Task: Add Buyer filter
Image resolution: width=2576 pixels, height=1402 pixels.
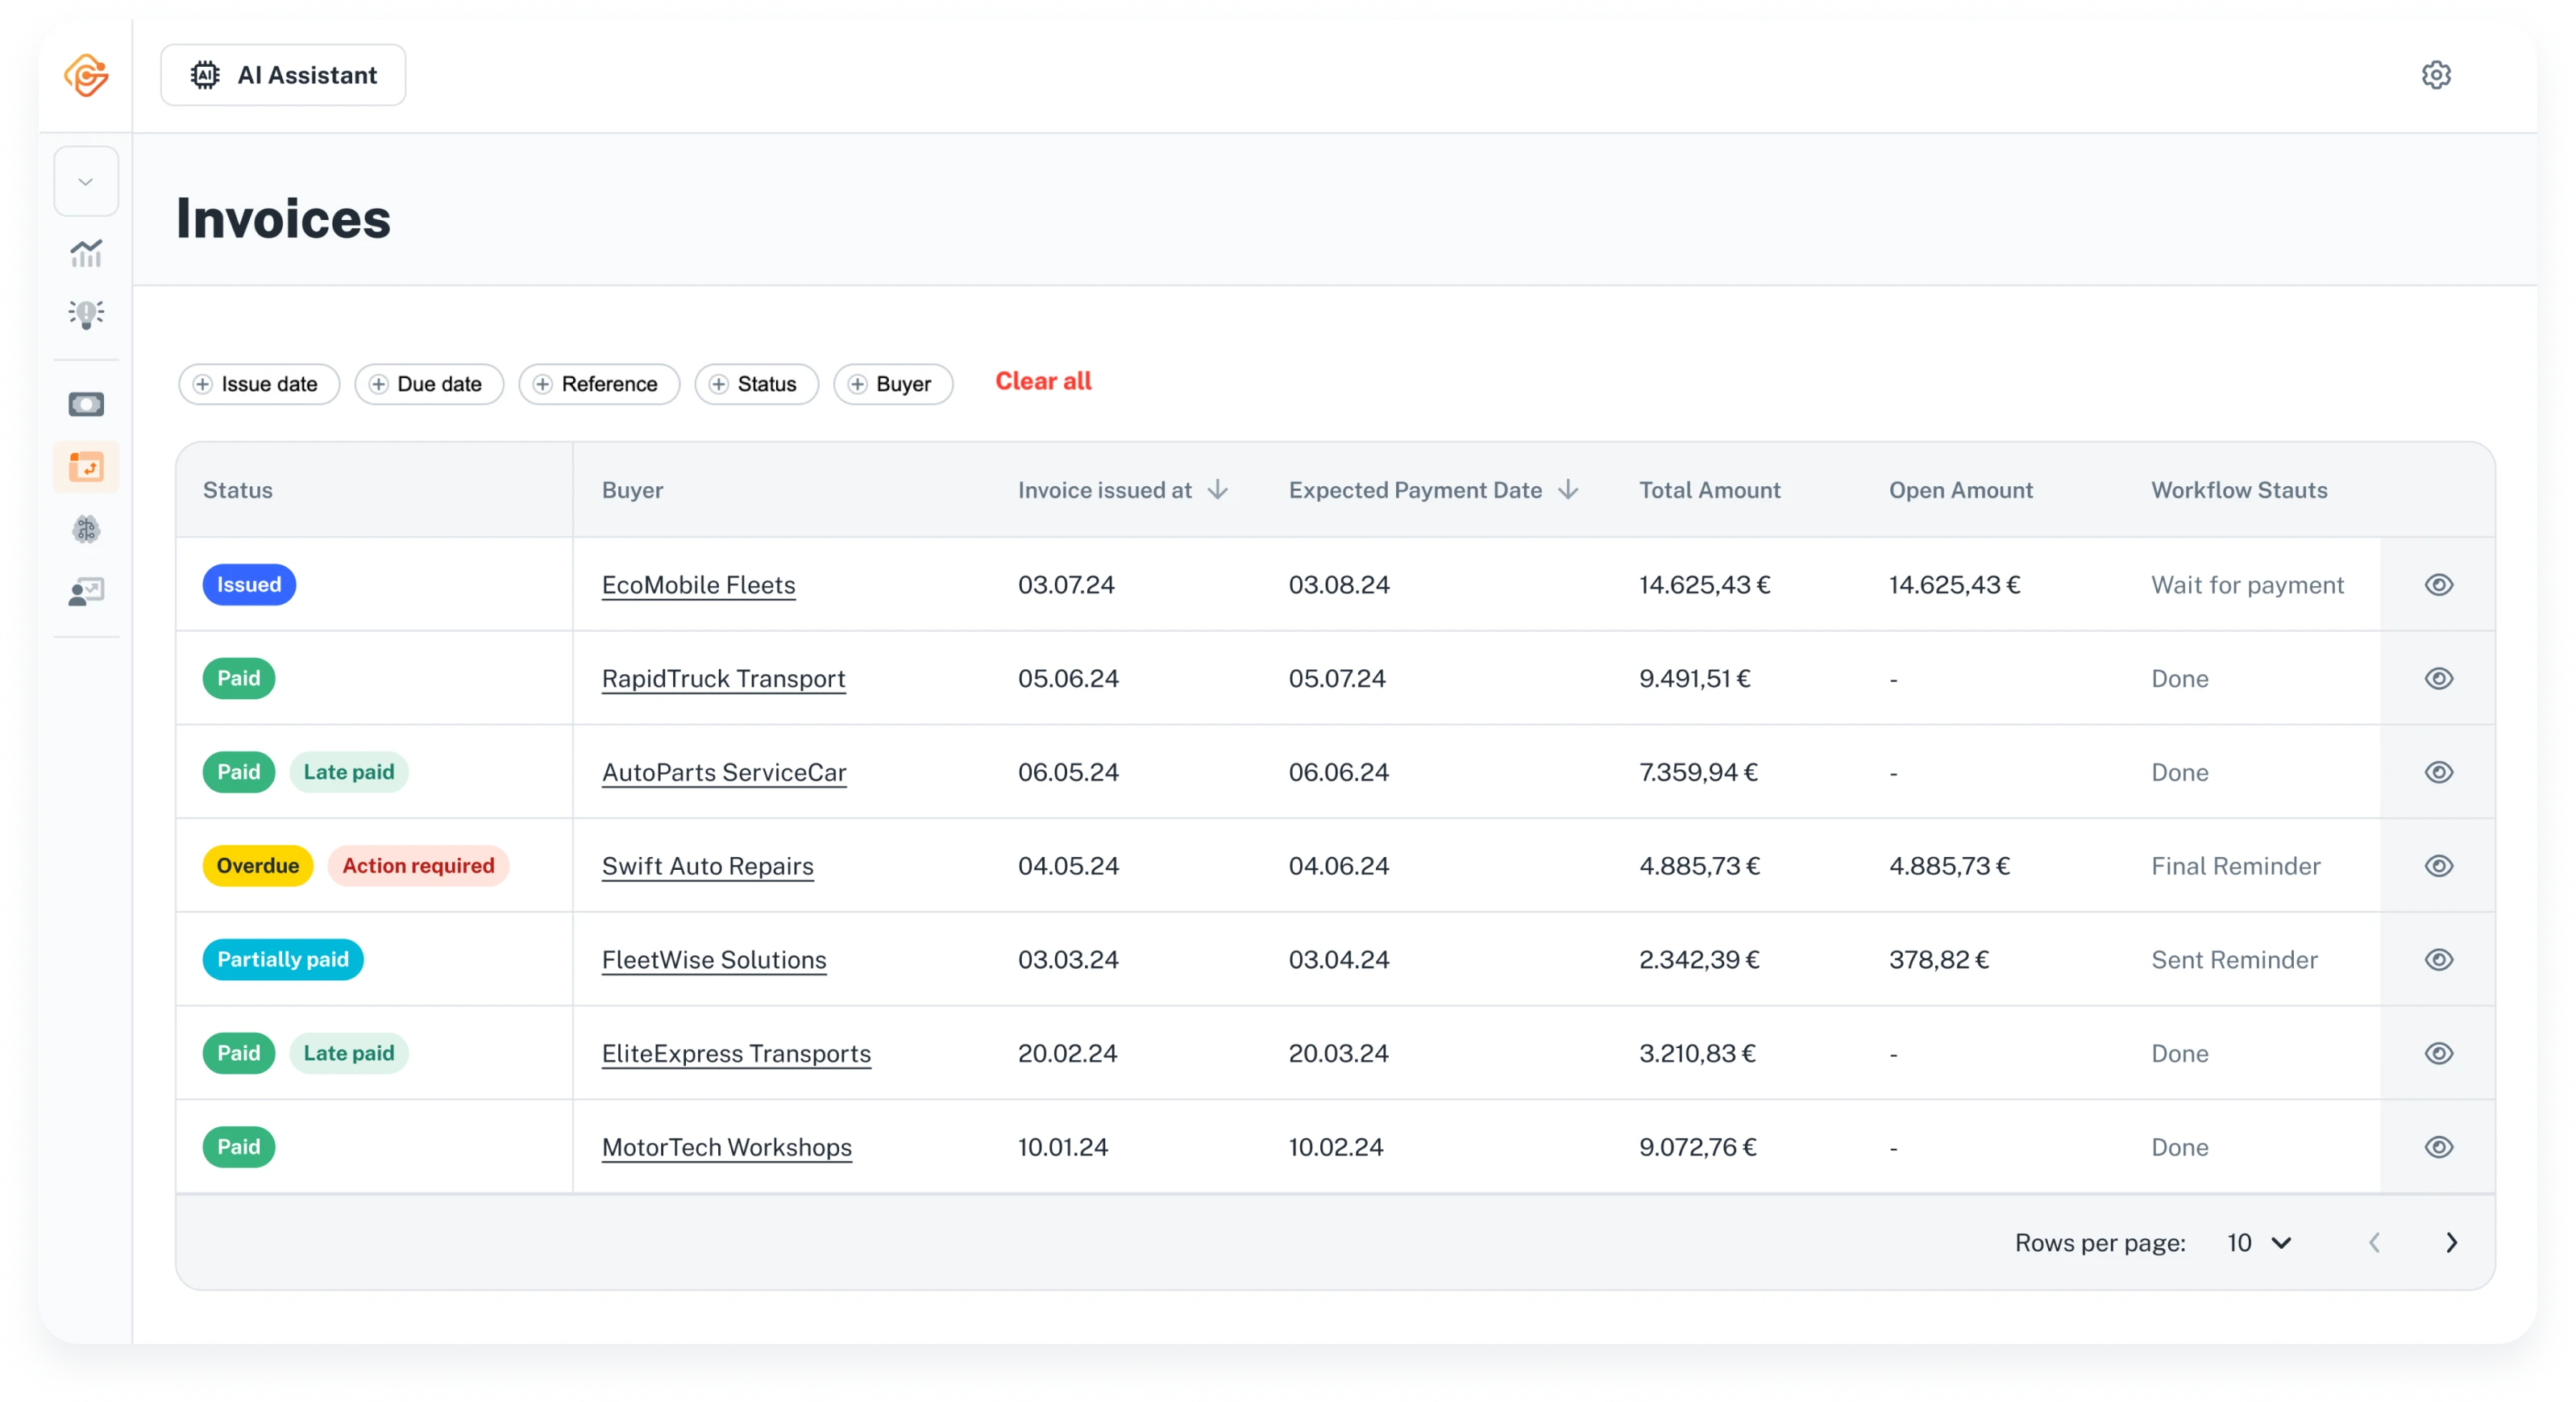Action: click(x=893, y=384)
